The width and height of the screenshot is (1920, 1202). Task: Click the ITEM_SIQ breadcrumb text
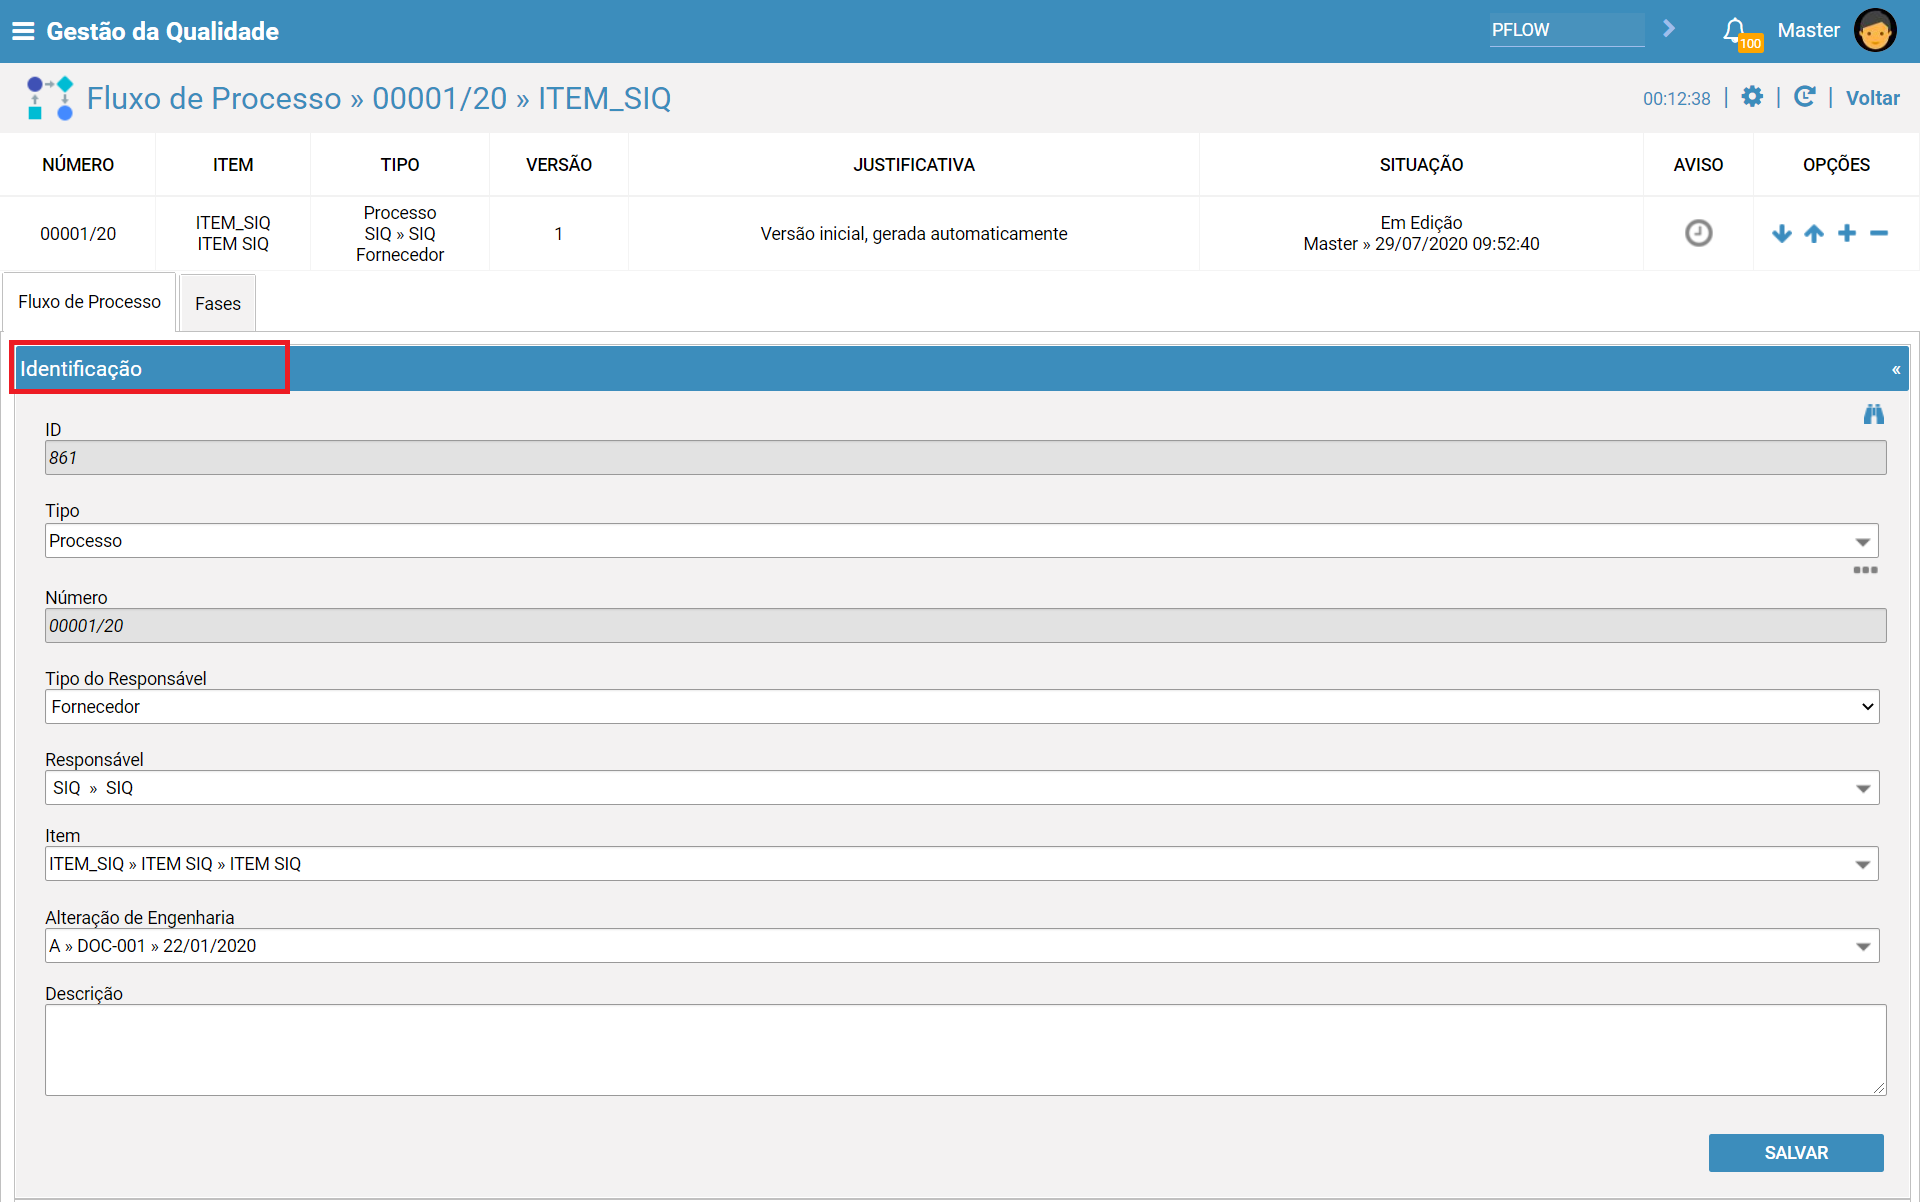coord(605,98)
